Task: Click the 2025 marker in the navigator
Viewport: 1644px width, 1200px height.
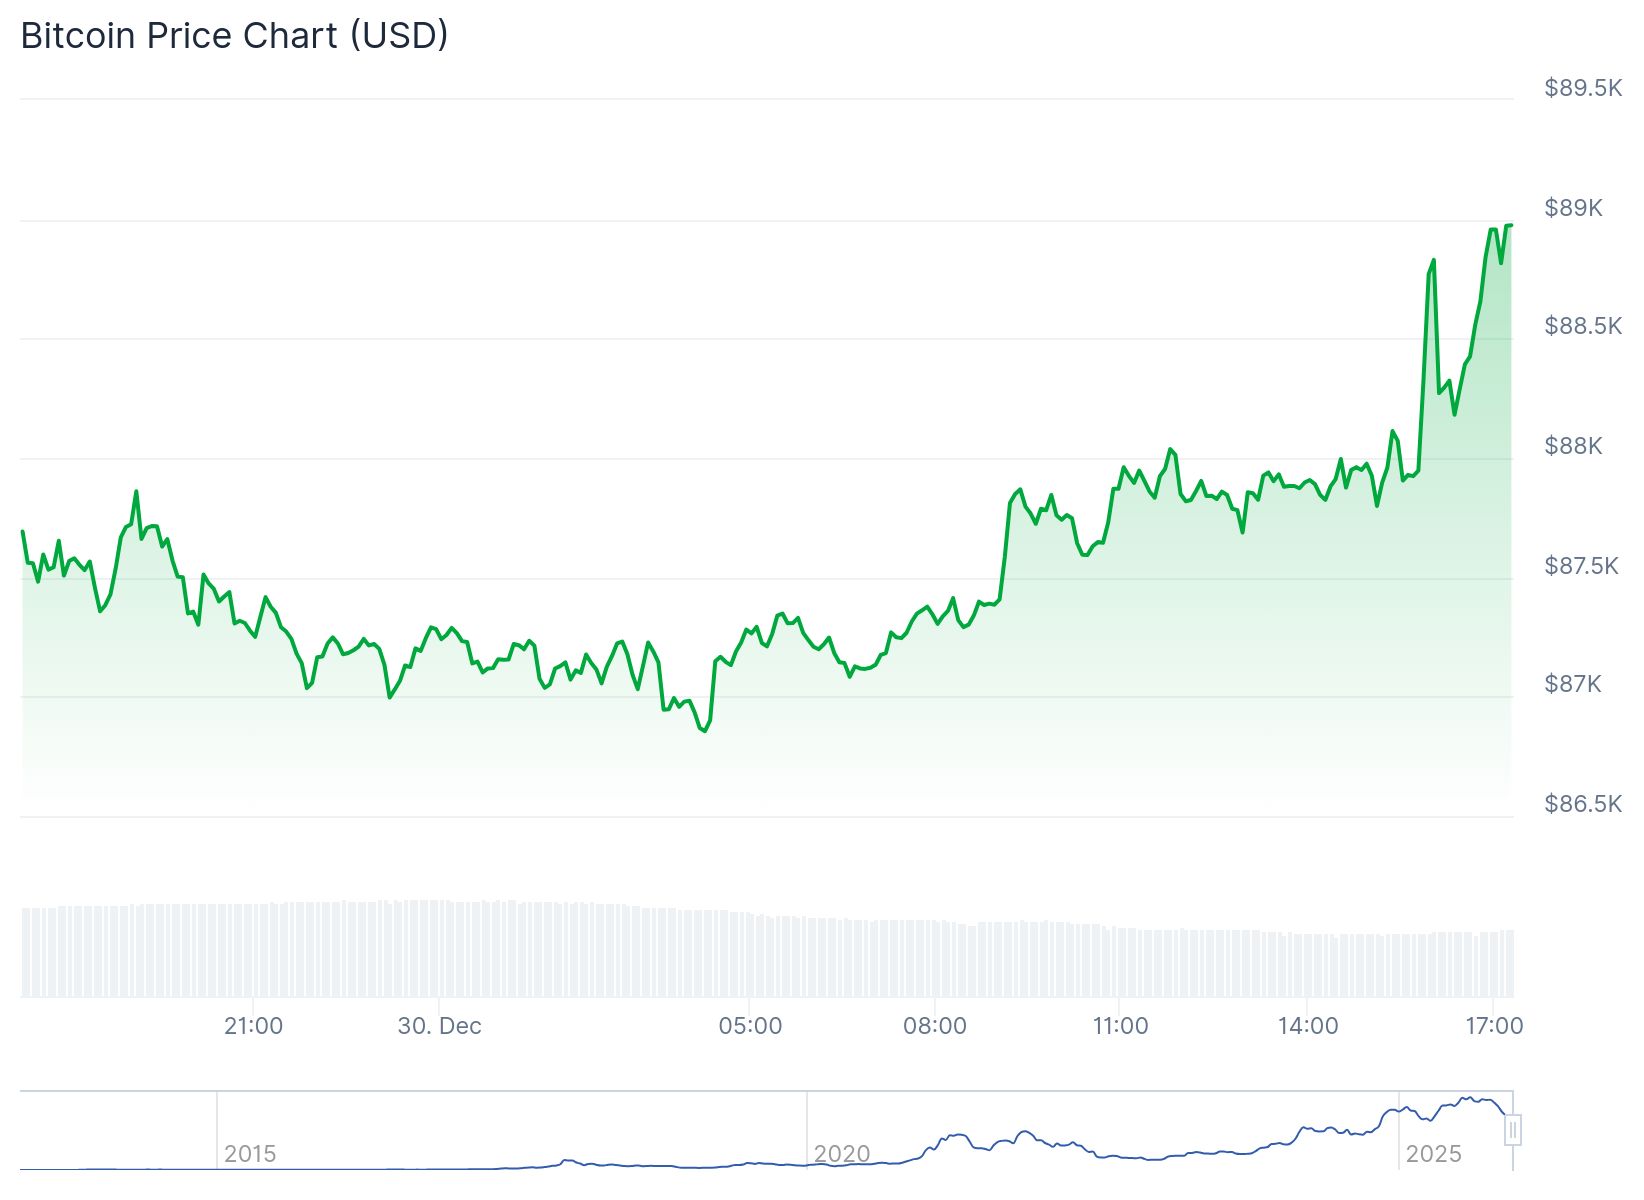Action: (x=1433, y=1154)
